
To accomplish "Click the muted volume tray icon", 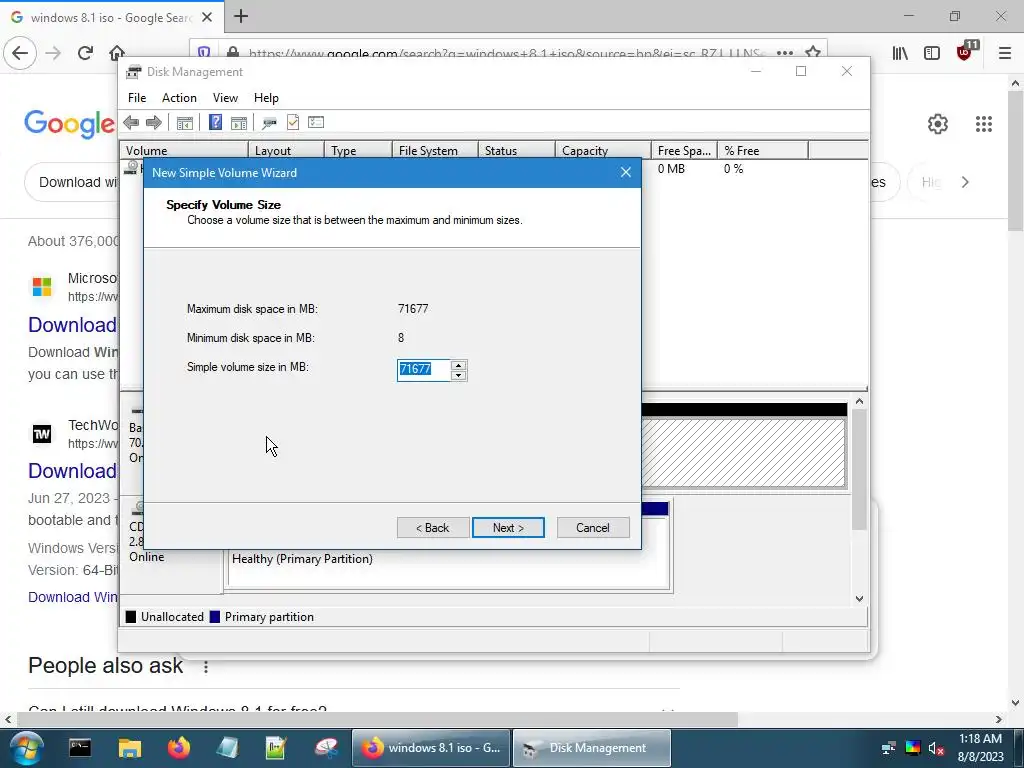I will click(936, 748).
